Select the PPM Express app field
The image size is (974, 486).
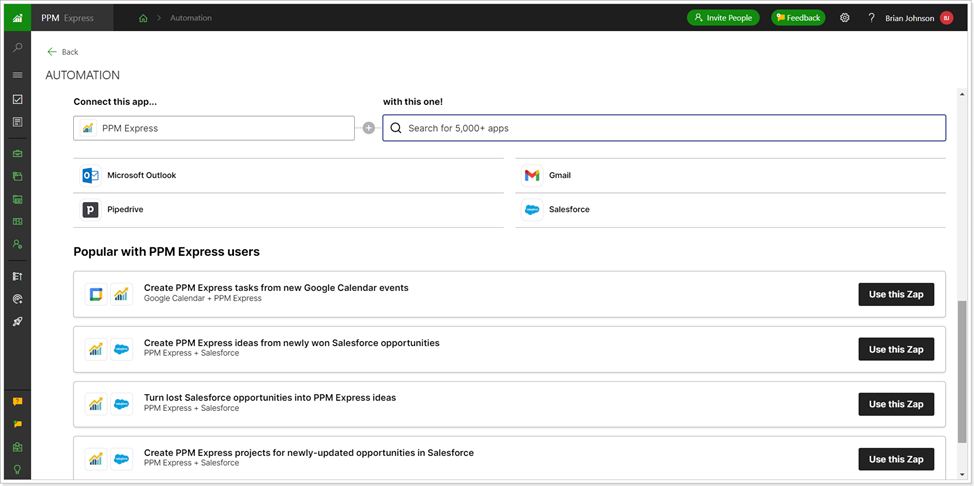tap(214, 128)
